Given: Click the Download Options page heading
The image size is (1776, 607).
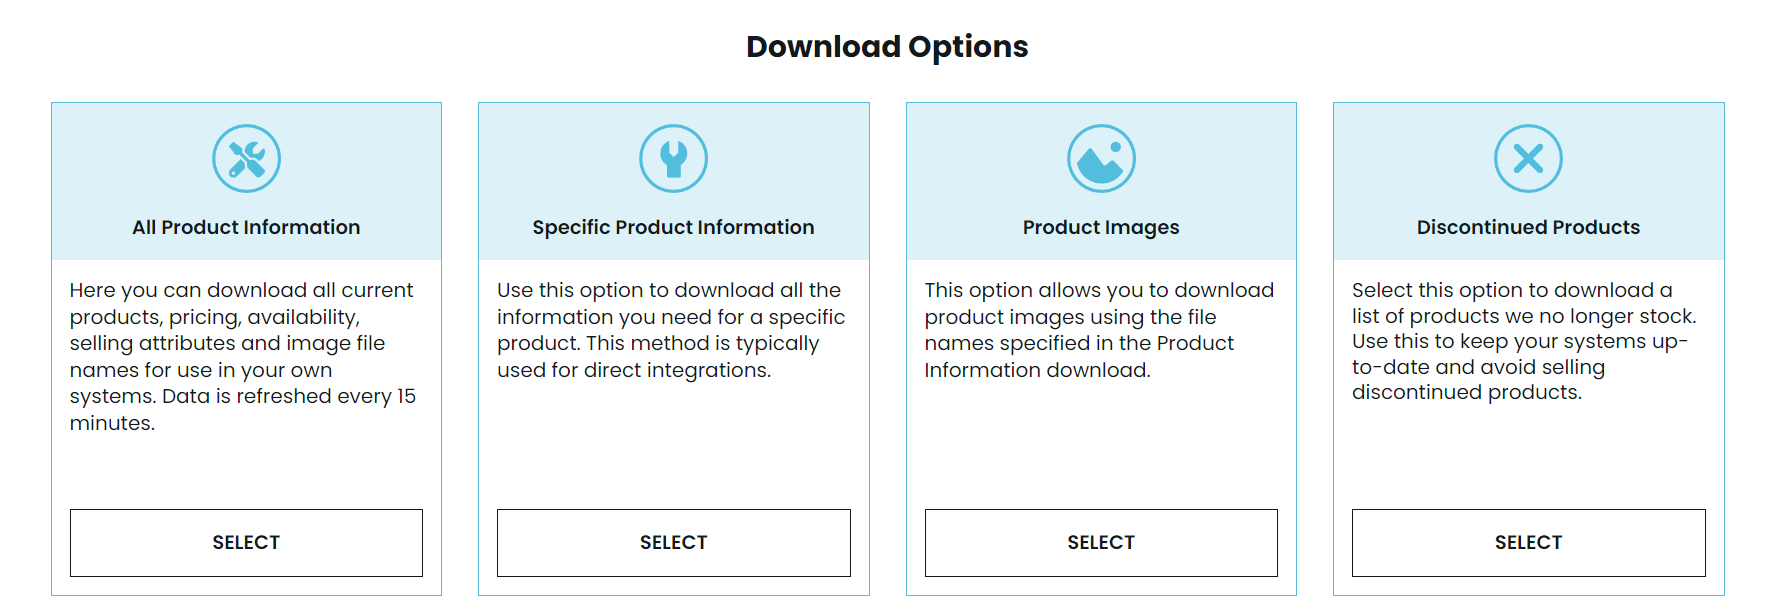Looking at the screenshot, I should [887, 46].
